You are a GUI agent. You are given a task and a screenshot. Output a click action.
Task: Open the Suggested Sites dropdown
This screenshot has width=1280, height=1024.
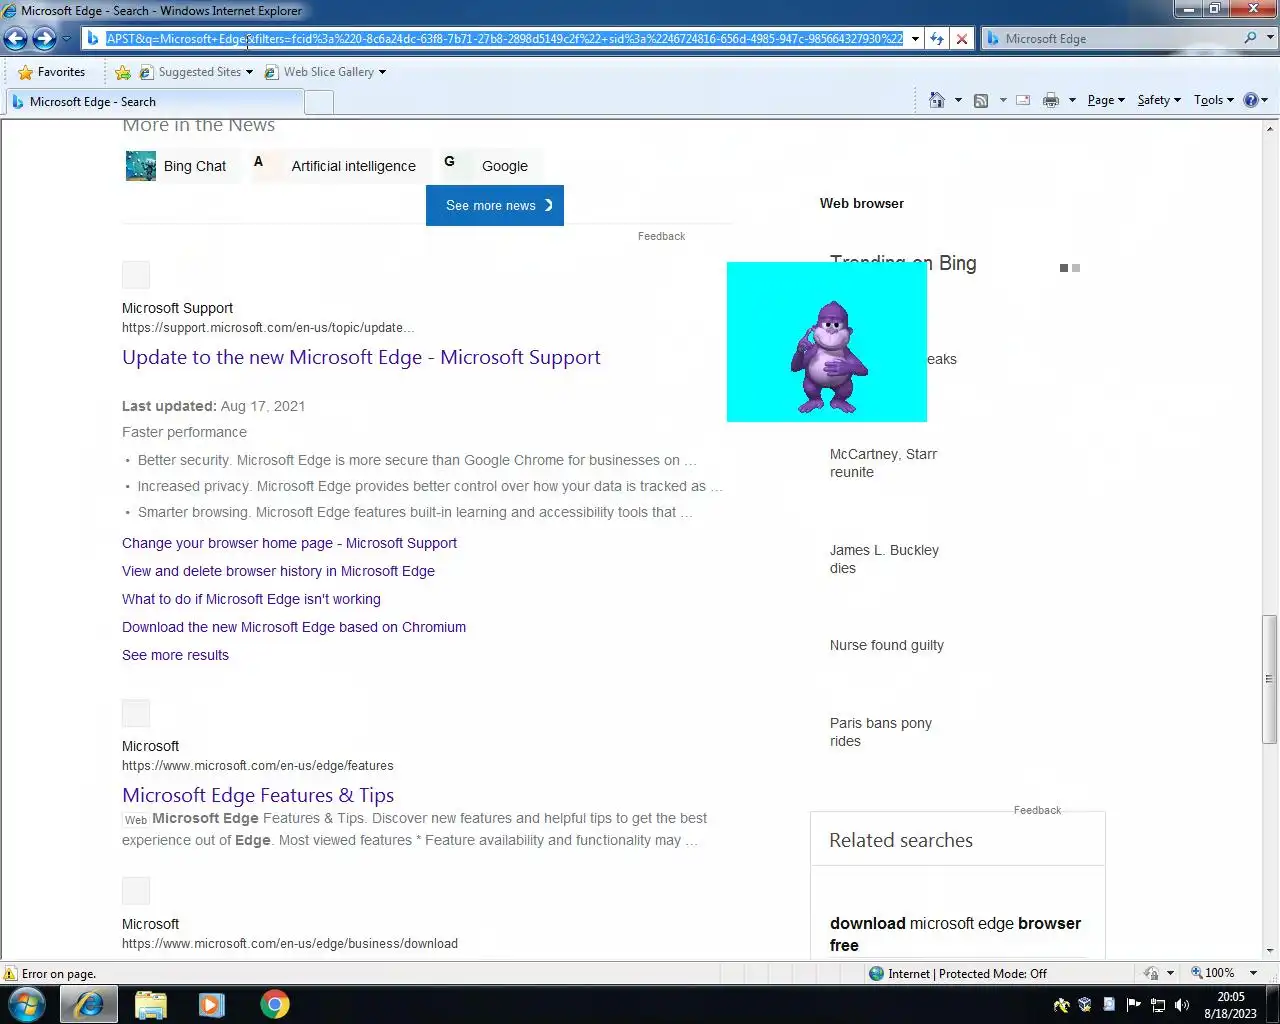tap(197, 72)
